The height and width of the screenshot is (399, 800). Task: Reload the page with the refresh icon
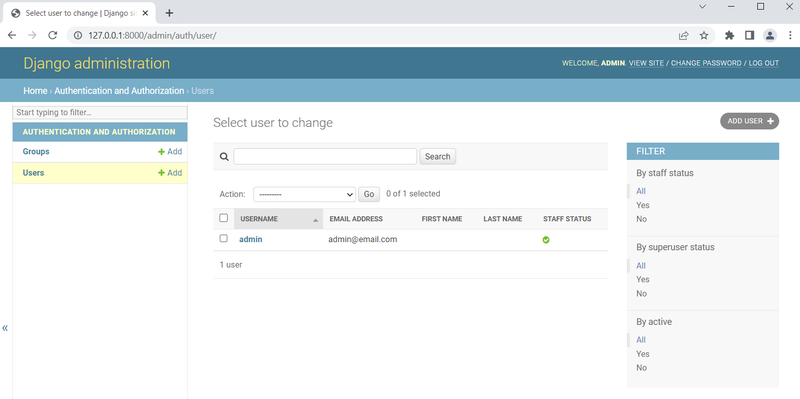tap(52, 35)
